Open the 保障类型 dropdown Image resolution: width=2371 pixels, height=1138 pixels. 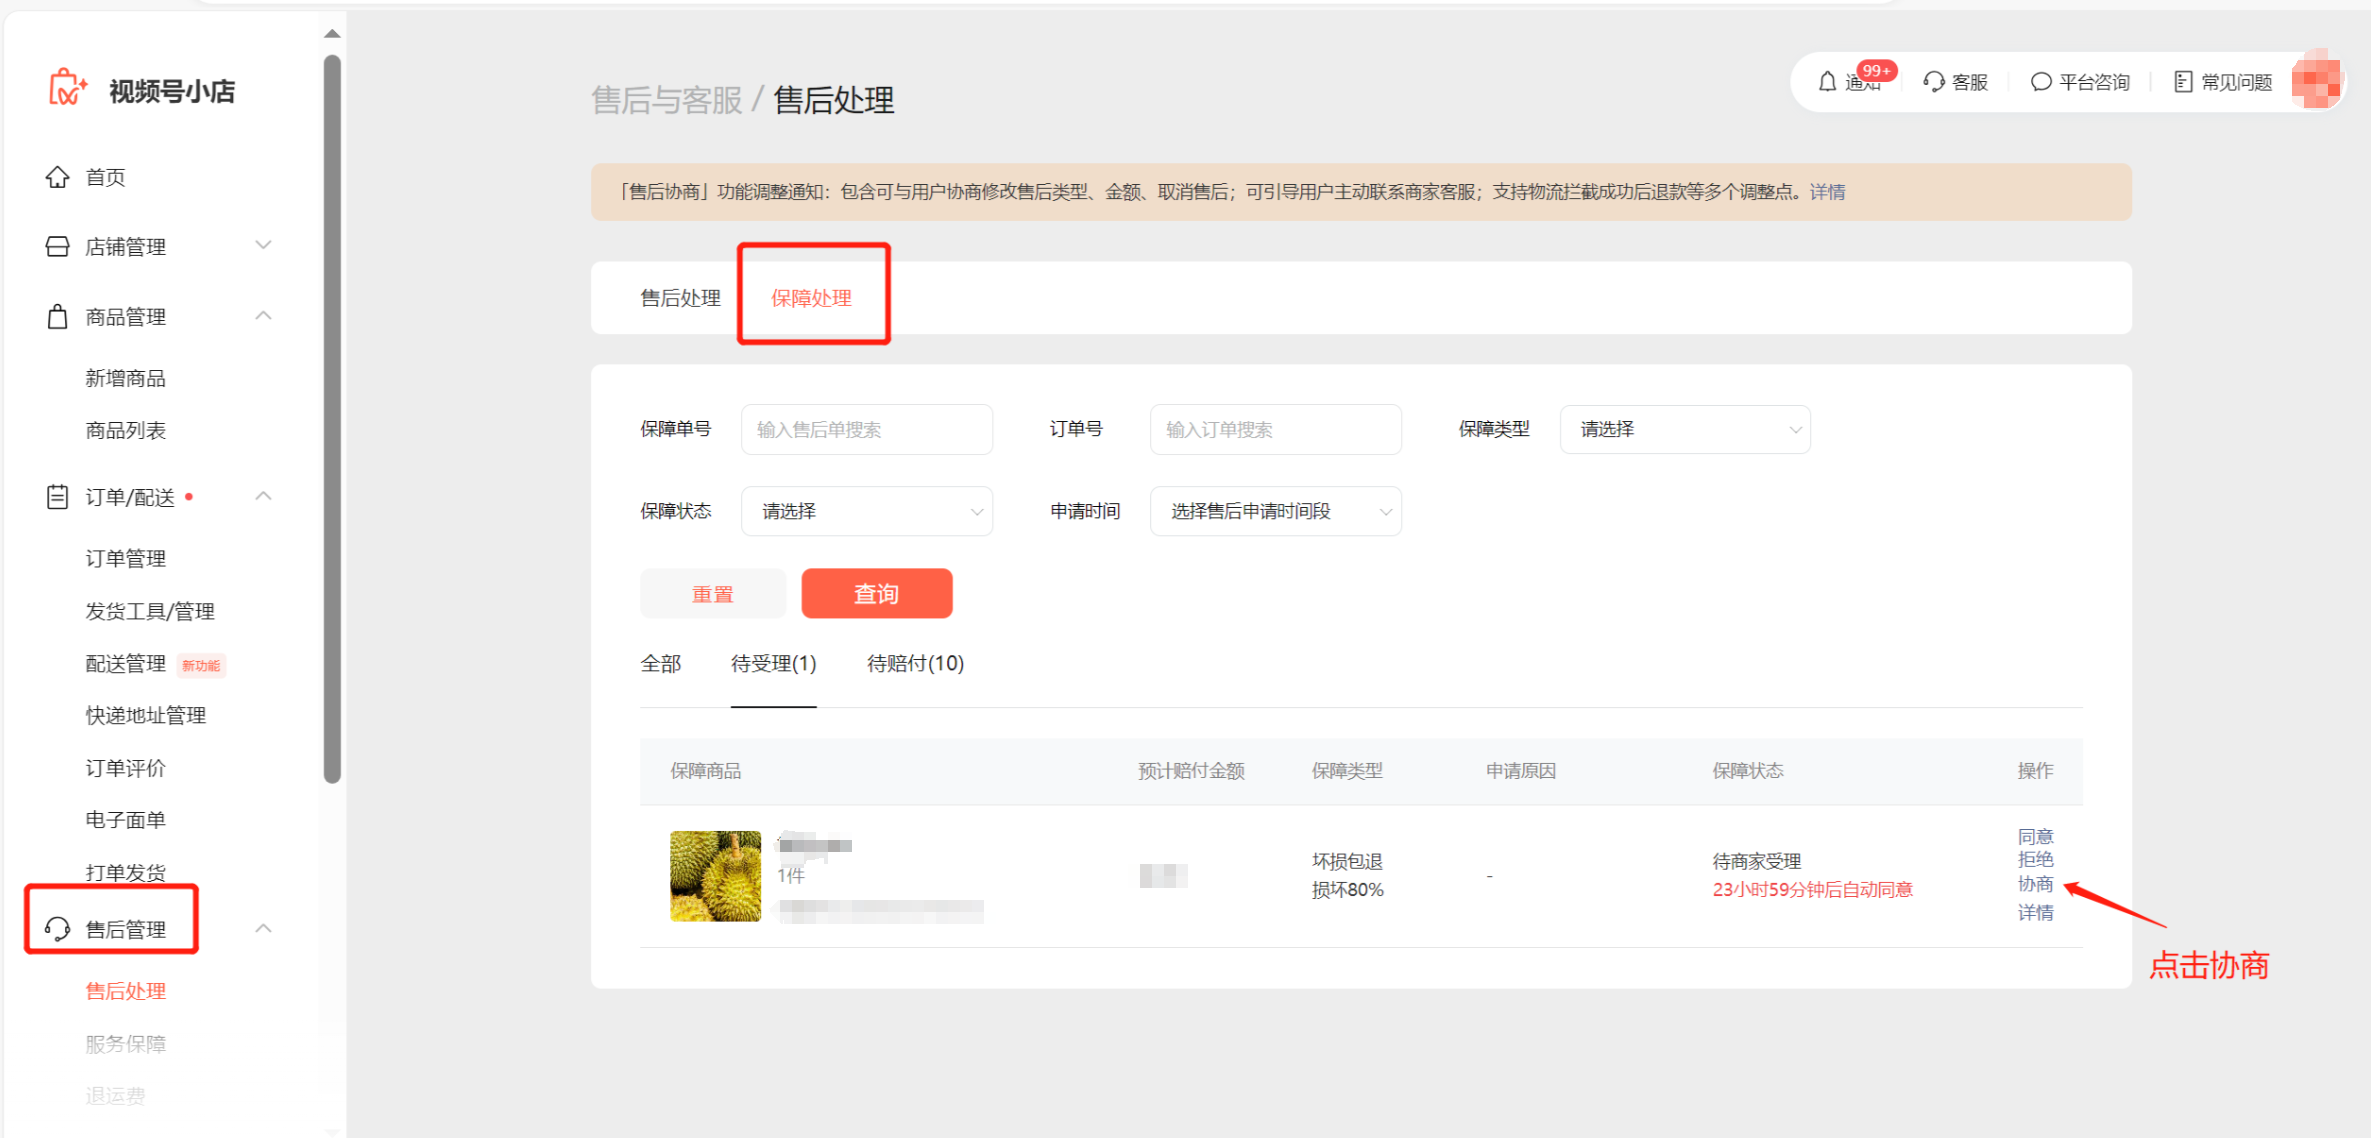[1685, 429]
